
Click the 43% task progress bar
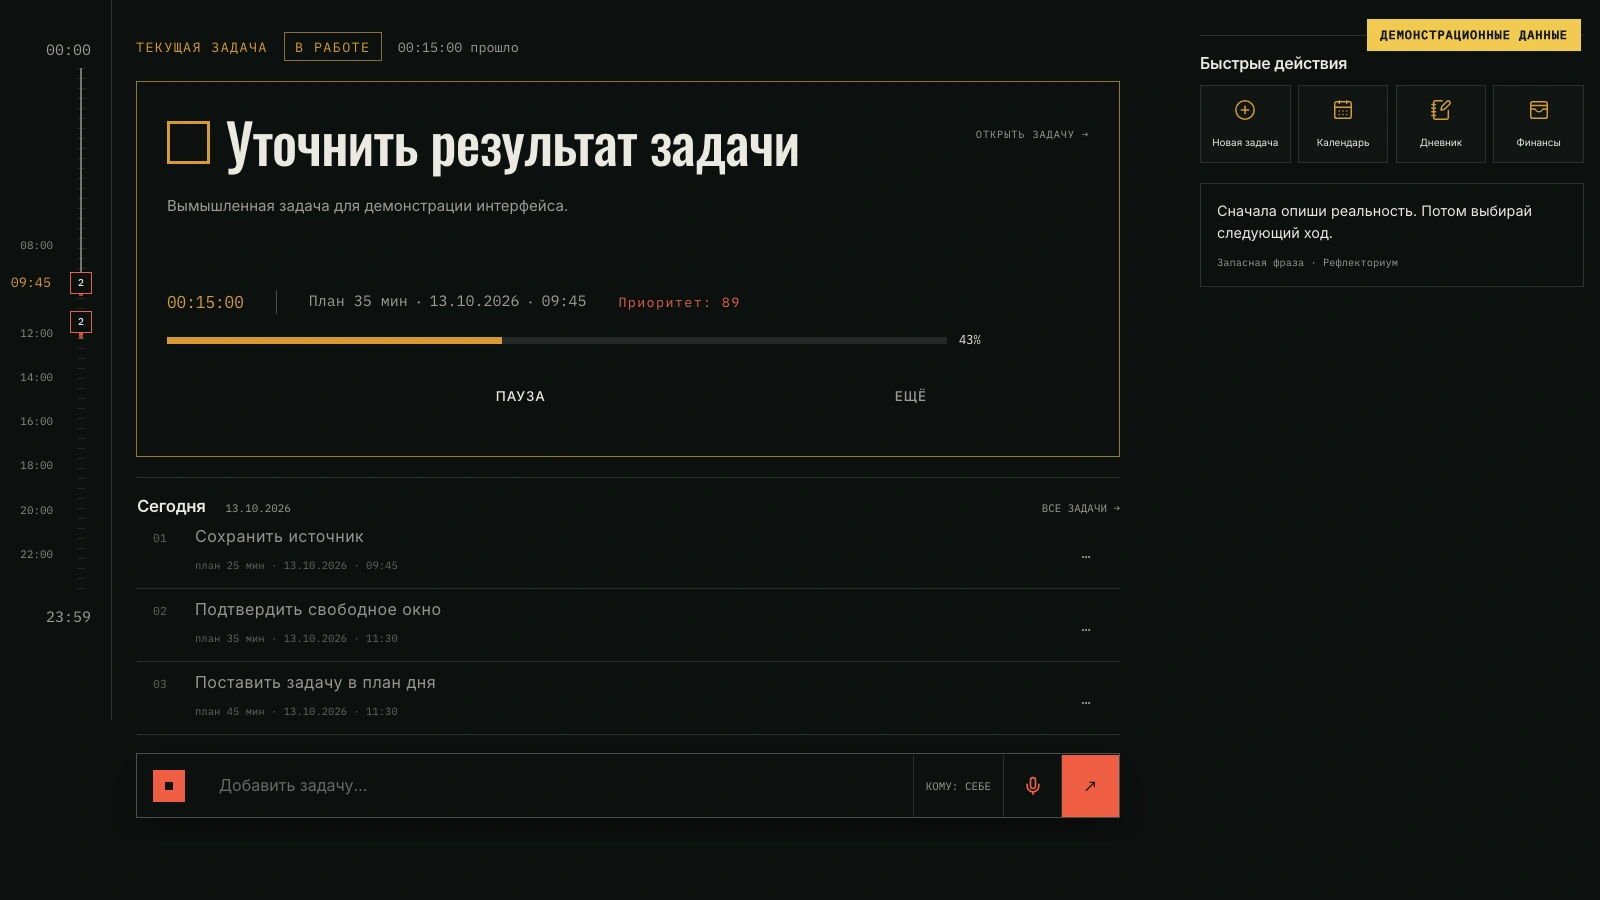[x=557, y=340]
